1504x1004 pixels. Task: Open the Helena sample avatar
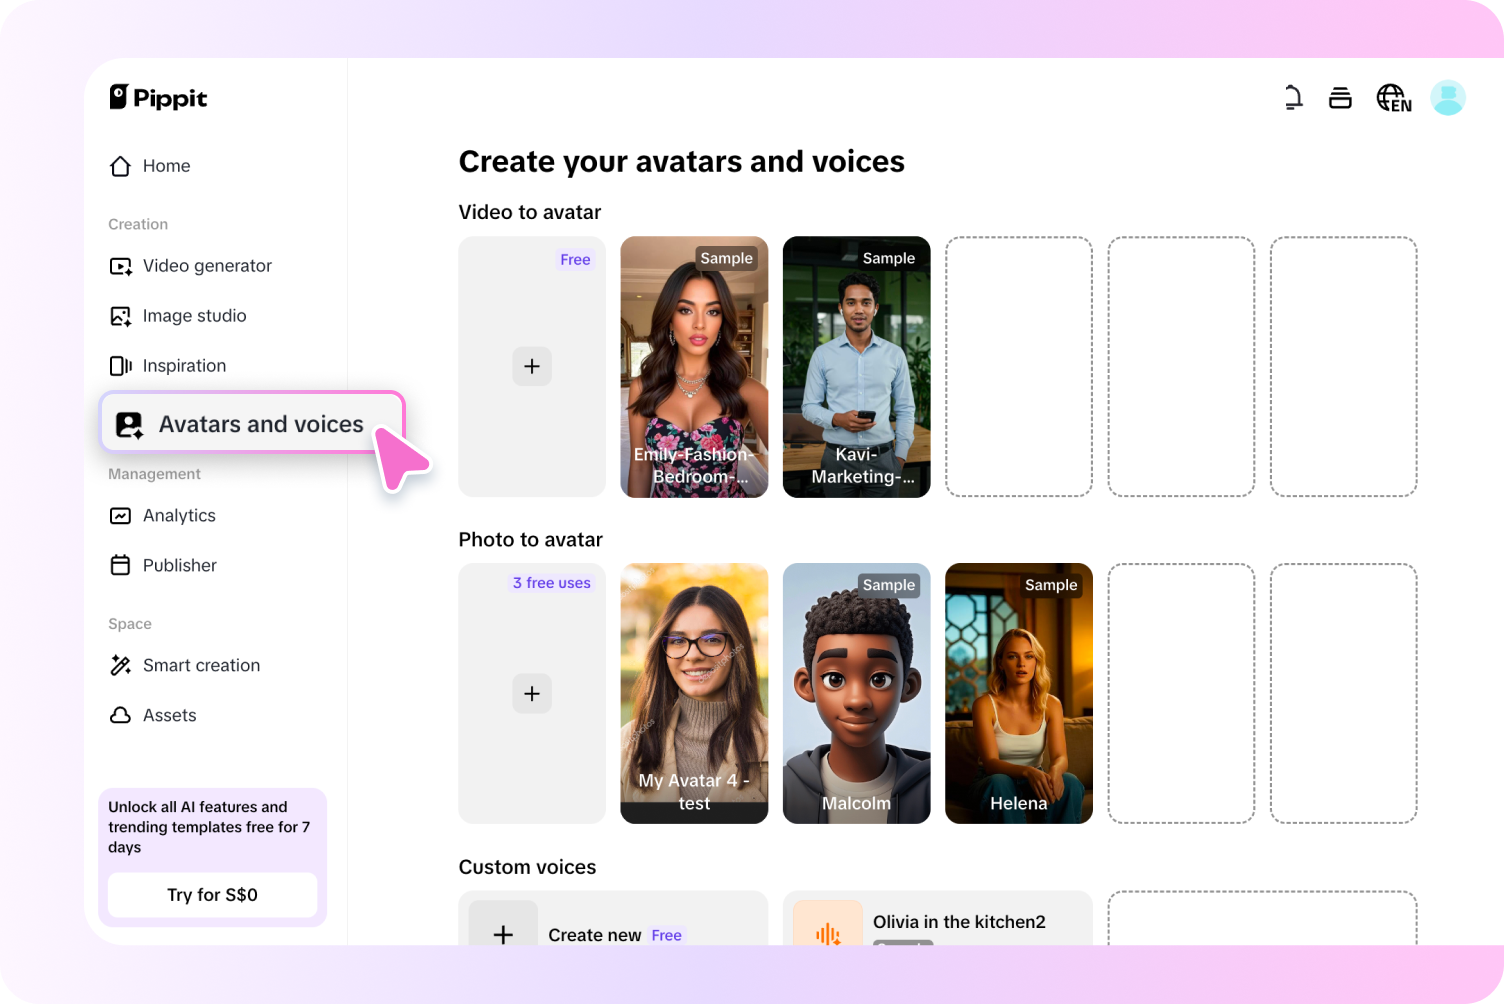1018,693
